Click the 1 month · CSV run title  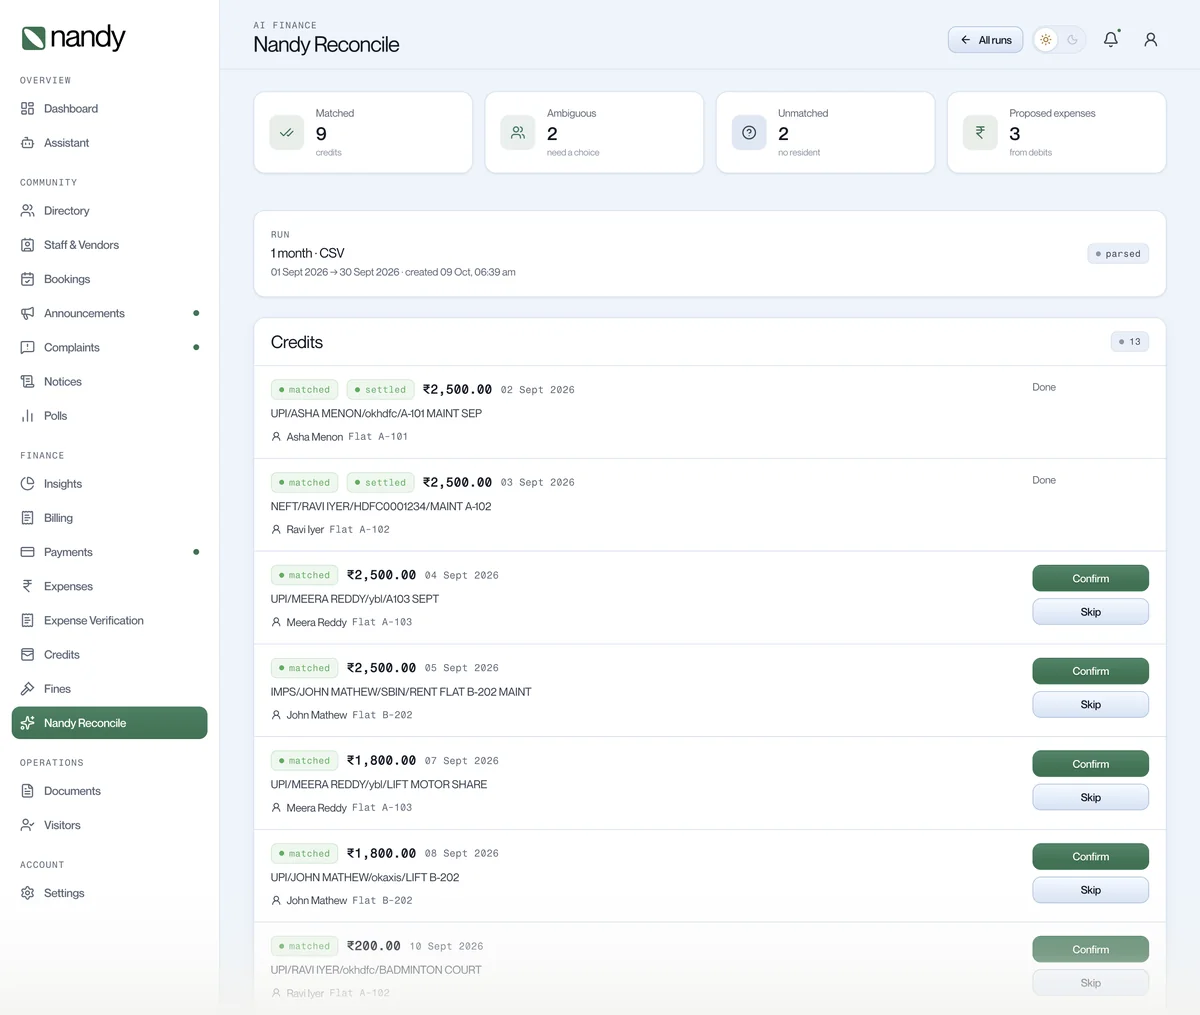pos(307,253)
